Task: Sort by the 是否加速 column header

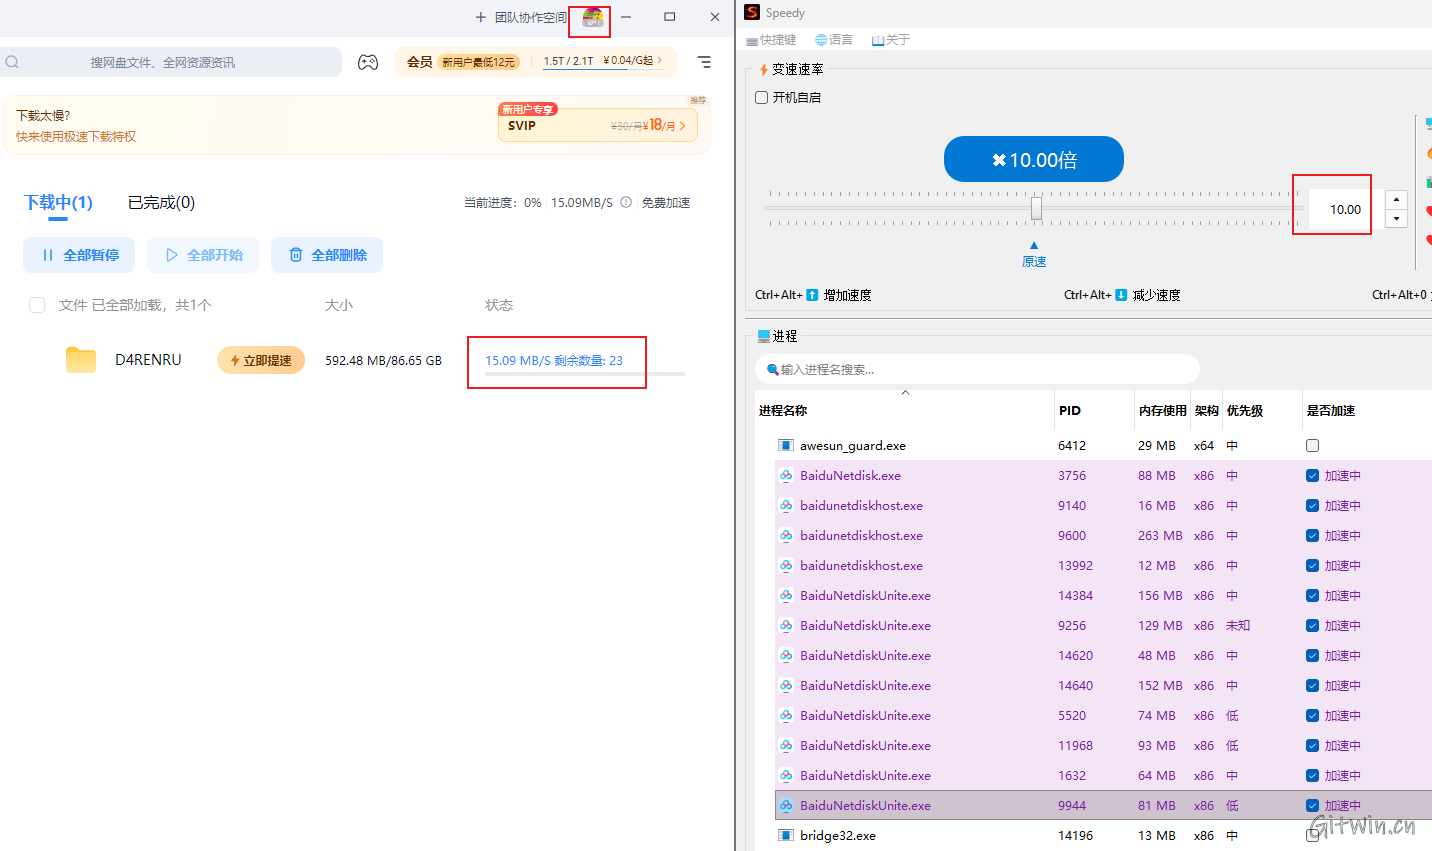Action: pyautogui.click(x=1366, y=410)
